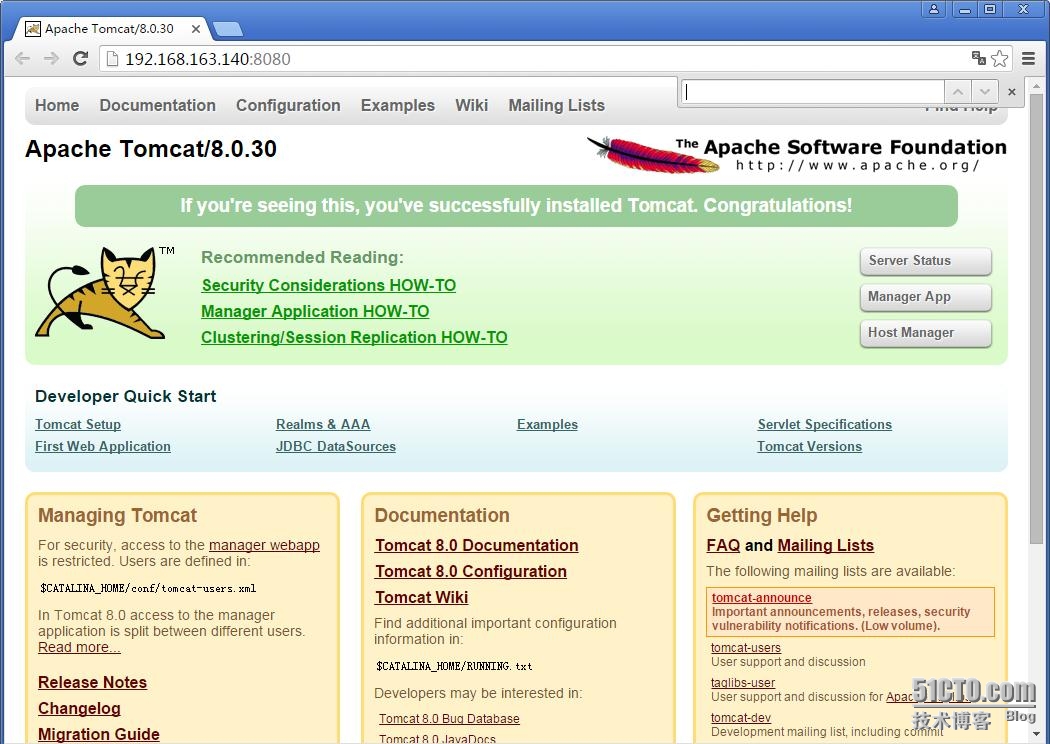Image resolution: width=1050 pixels, height=744 pixels.
Task: Open the Tomcat 8.0 Bug Database link
Action: click(x=449, y=719)
